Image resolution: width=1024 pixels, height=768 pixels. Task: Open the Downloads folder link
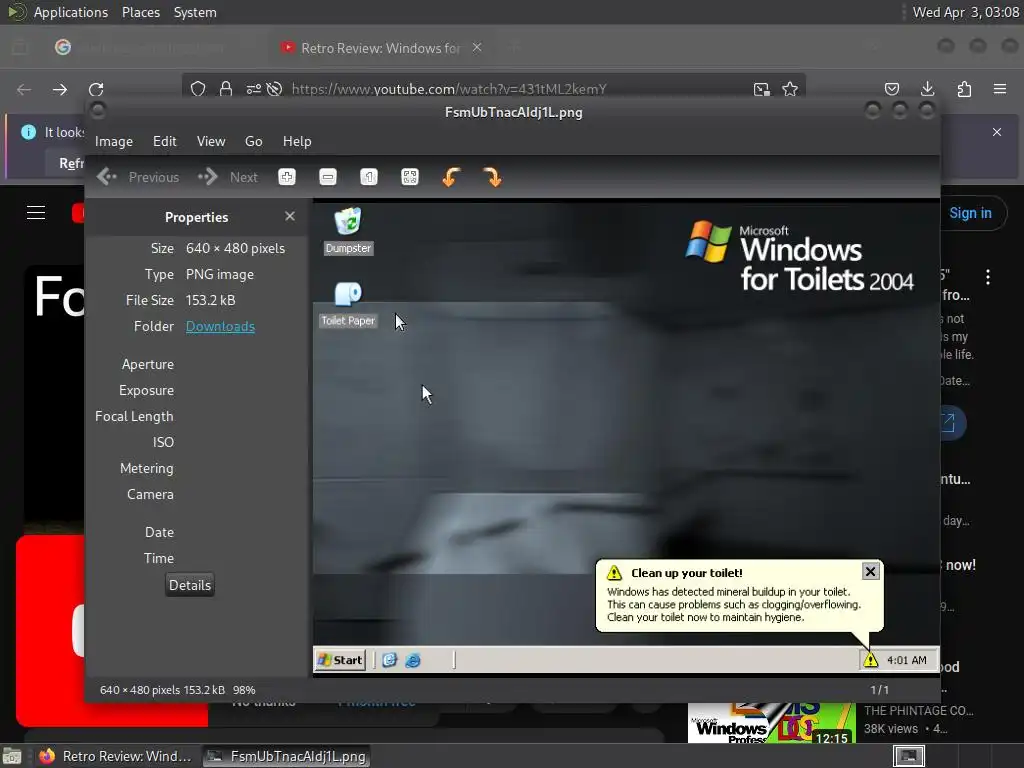coord(220,326)
